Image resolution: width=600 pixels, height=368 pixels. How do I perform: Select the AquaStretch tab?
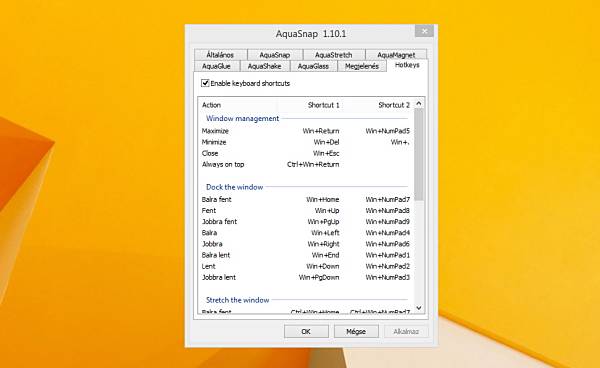334,55
